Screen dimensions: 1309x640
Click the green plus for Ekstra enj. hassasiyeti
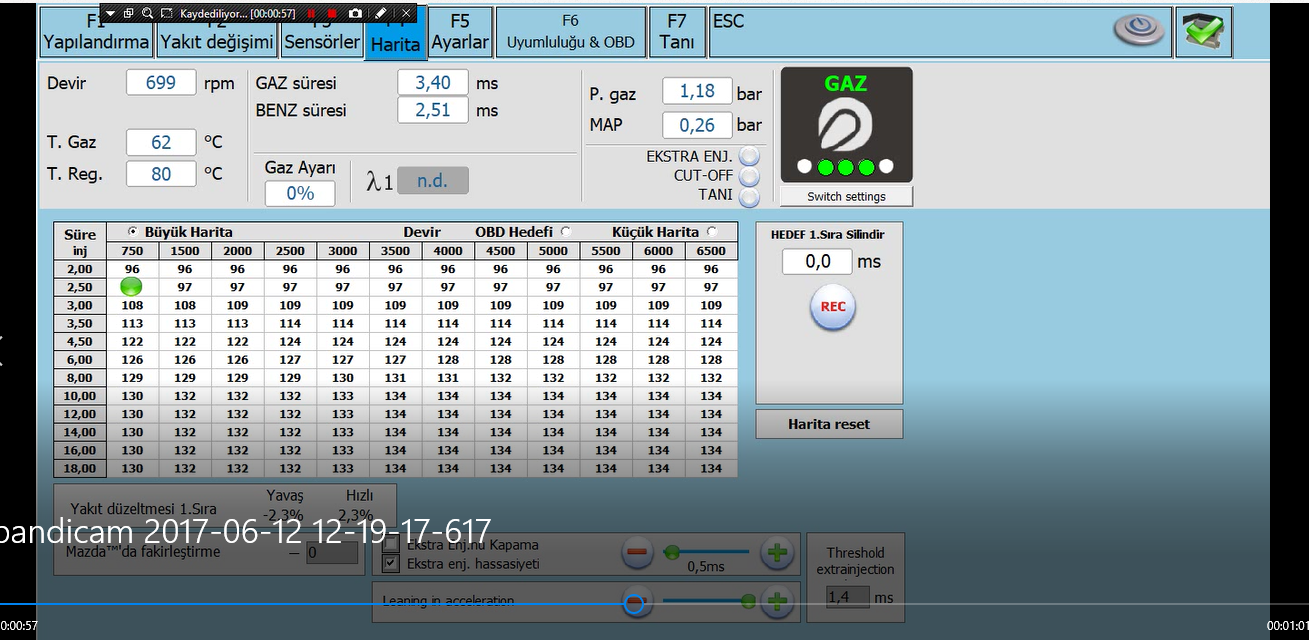pyautogui.click(x=777, y=552)
